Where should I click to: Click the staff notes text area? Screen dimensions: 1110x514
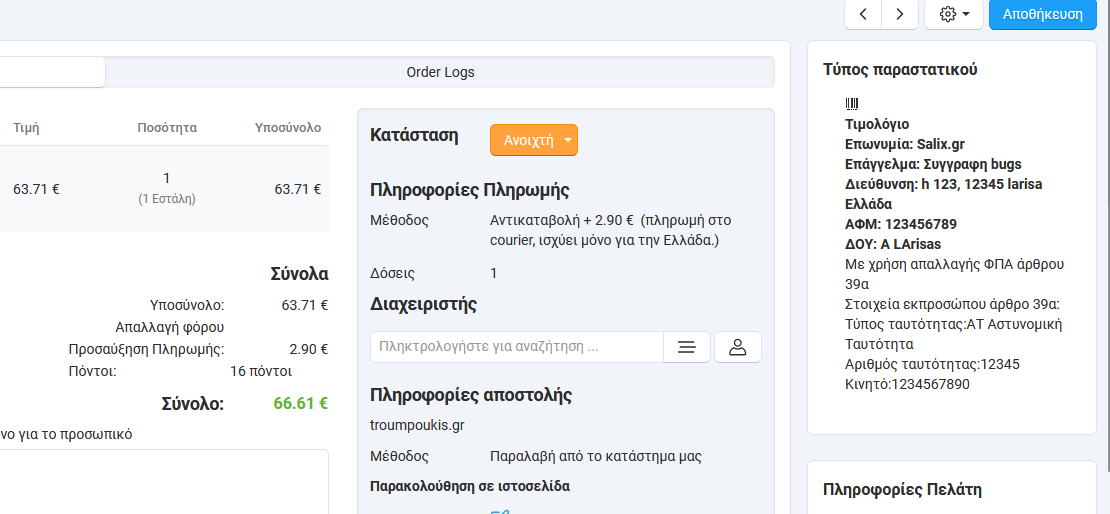pos(164,481)
